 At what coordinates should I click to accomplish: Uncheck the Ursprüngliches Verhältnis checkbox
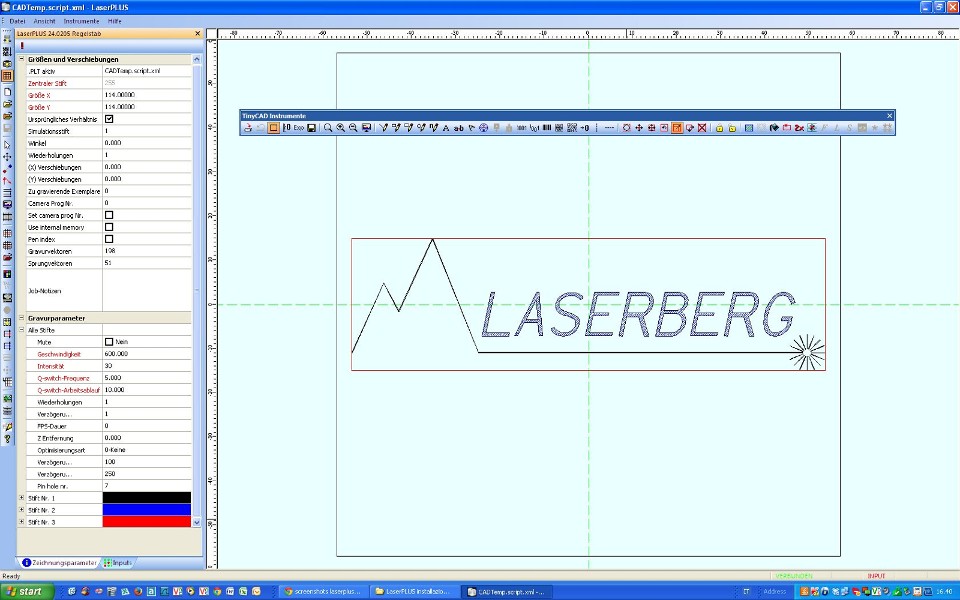point(109,119)
